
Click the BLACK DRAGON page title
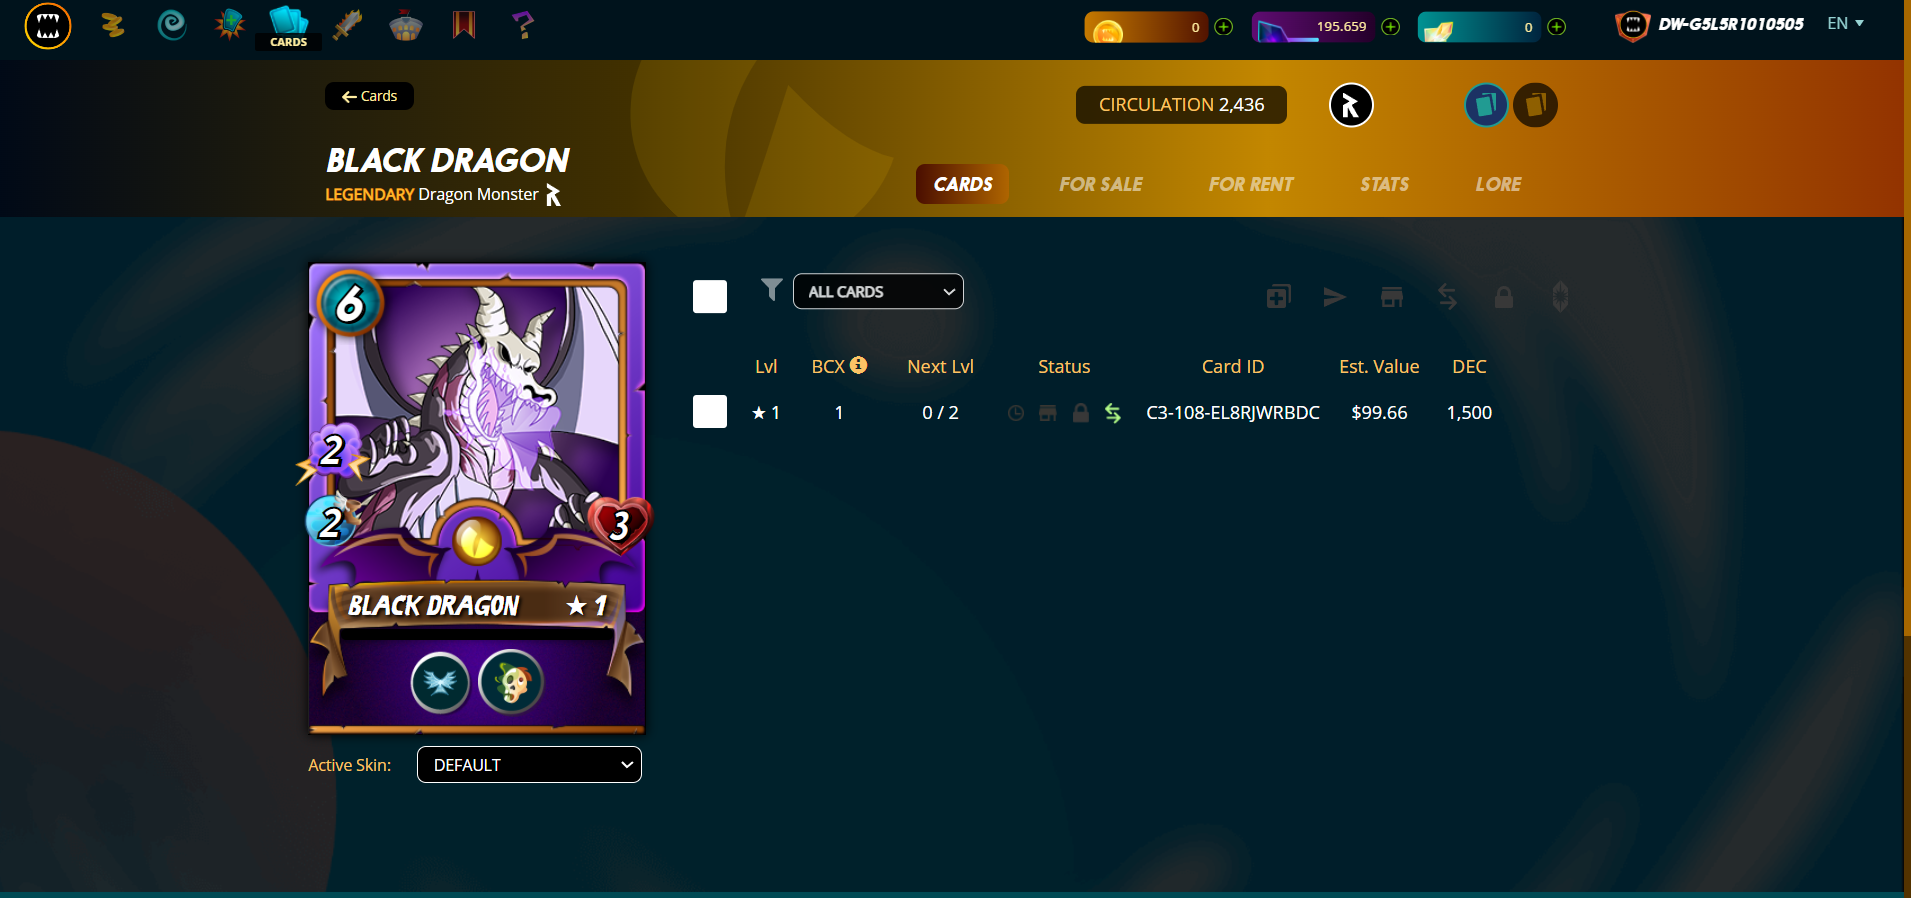coord(448,160)
